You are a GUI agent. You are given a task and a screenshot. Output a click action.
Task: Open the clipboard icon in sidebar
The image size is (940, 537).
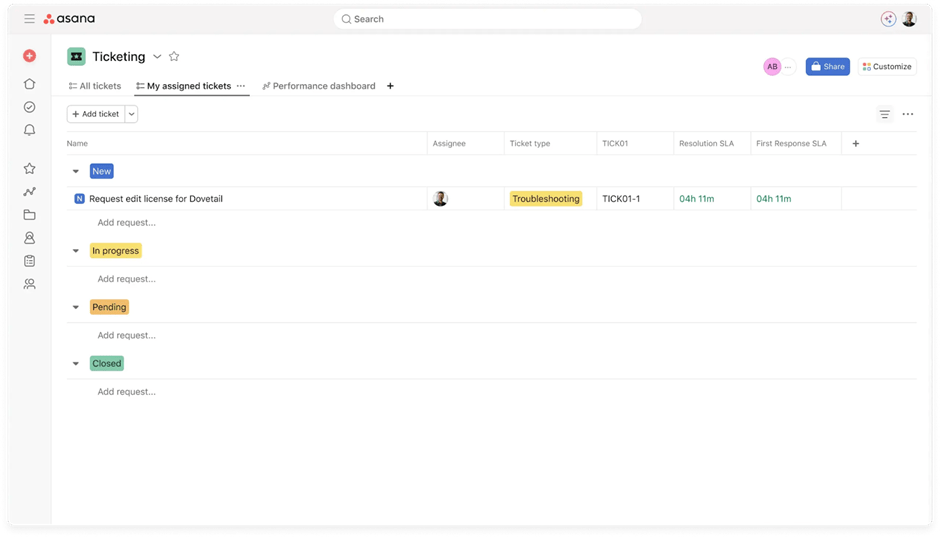[29, 261]
